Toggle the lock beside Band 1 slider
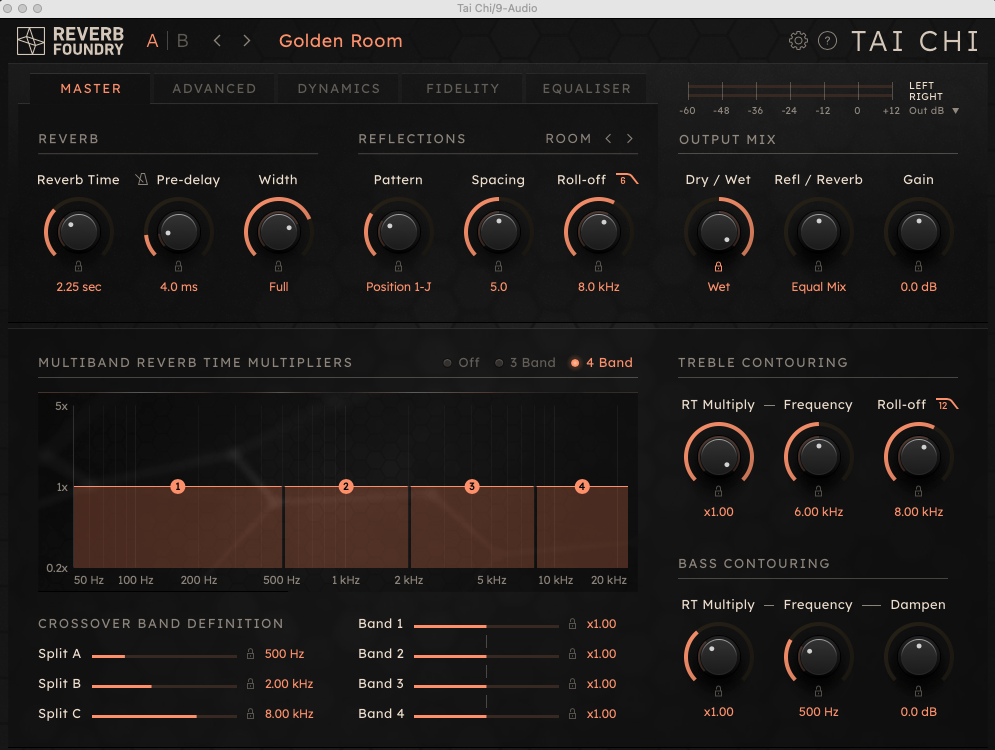The width and height of the screenshot is (995, 750). (572, 624)
